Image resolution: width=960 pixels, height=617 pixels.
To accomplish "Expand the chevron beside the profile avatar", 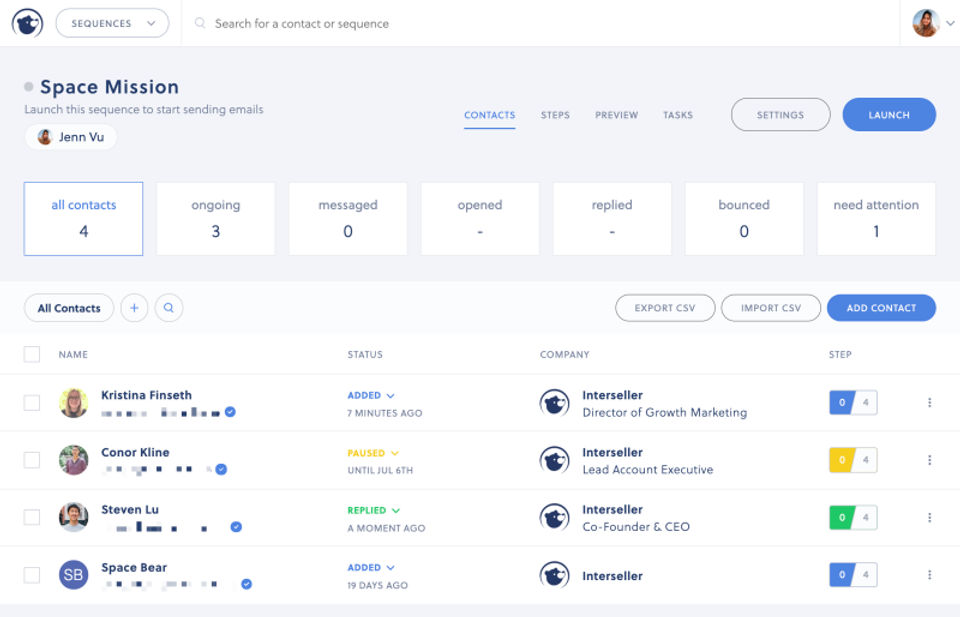I will (x=950, y=23).
